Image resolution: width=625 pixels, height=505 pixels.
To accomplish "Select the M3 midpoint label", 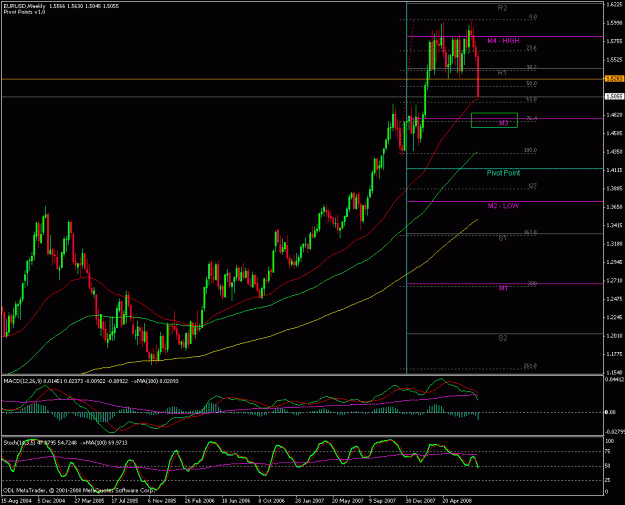I will click(x=503, y=123).
